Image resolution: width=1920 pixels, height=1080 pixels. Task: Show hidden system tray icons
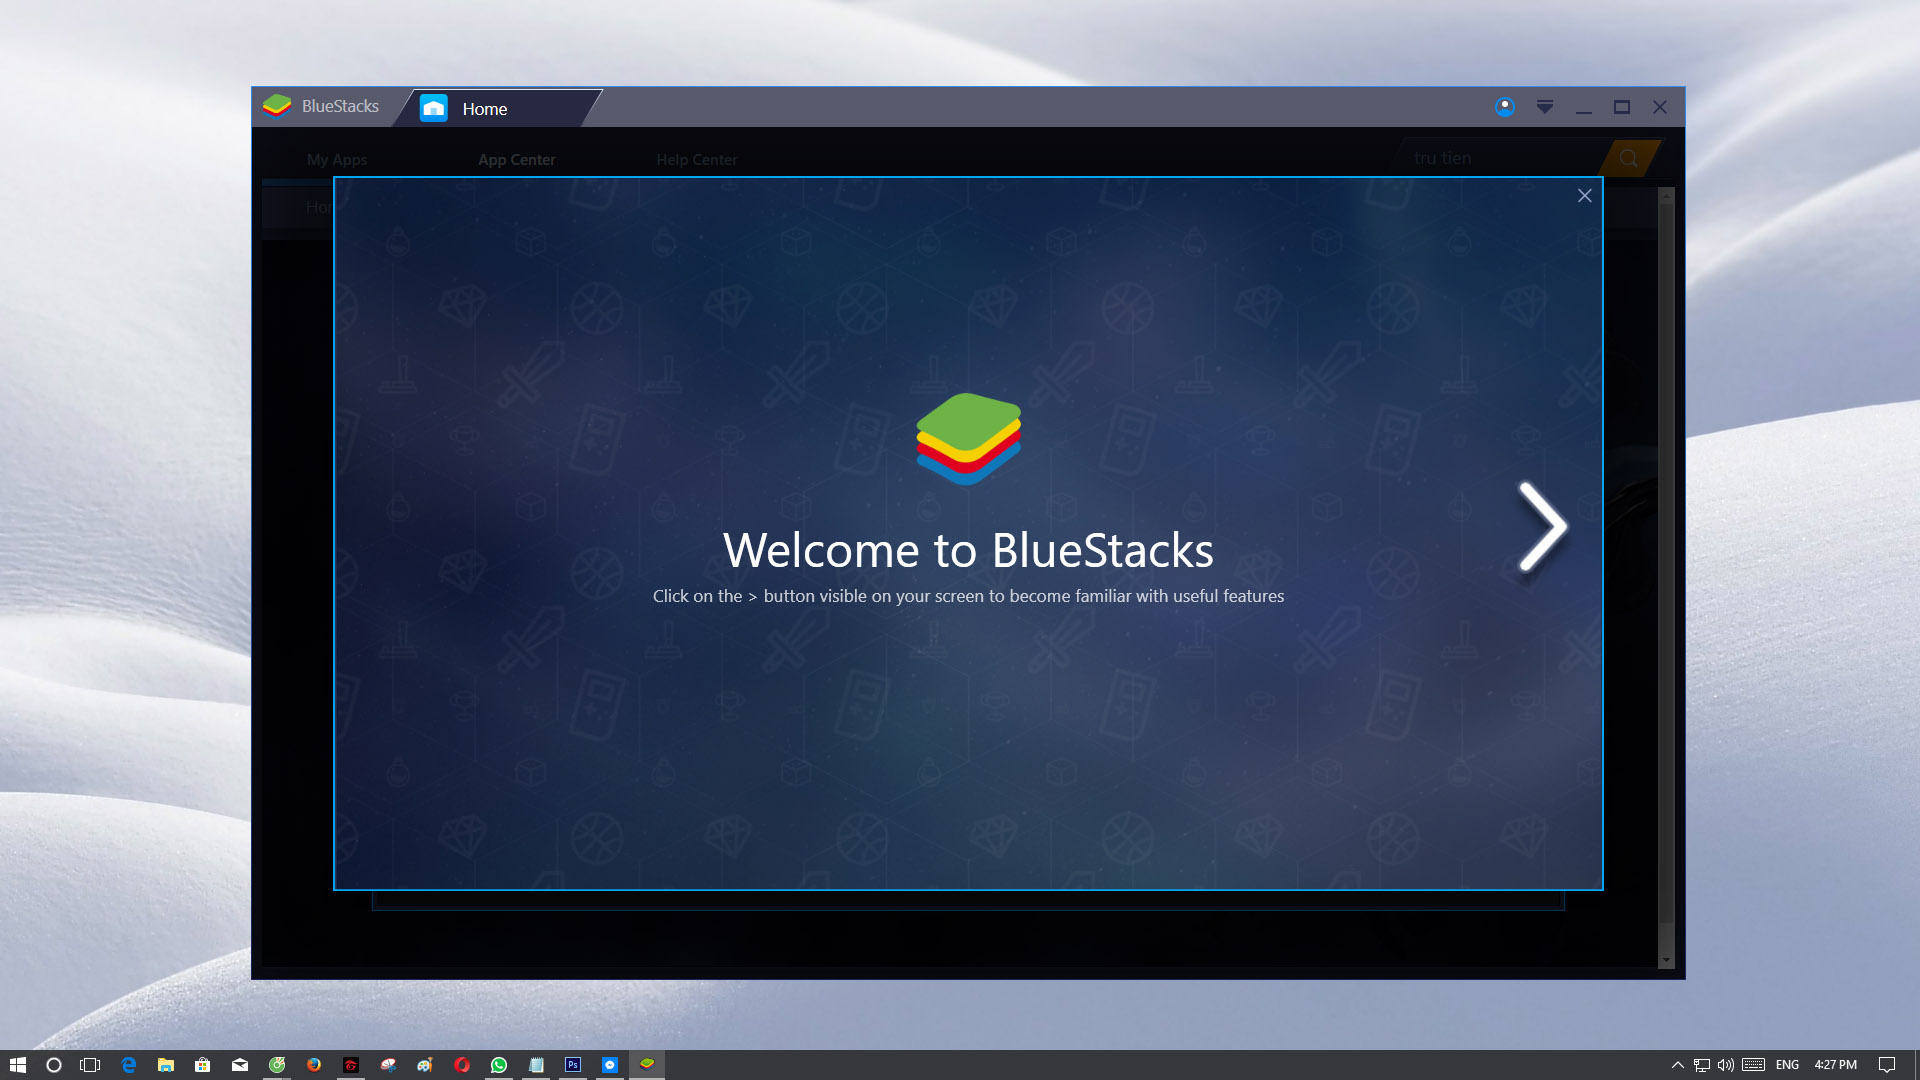(1677, 1065)
